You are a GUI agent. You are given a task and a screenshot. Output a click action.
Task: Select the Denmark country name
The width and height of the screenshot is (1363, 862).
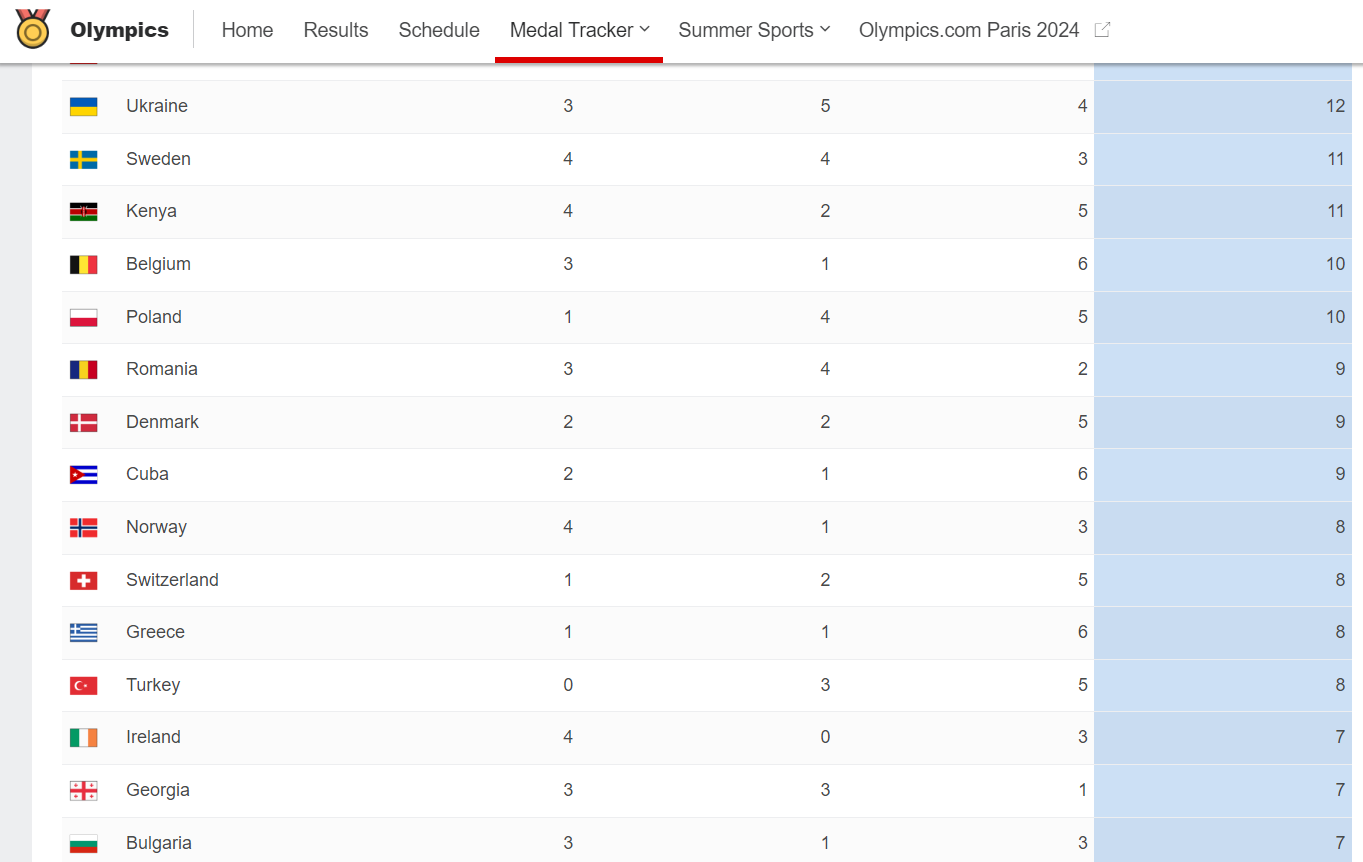coord(162,422)
